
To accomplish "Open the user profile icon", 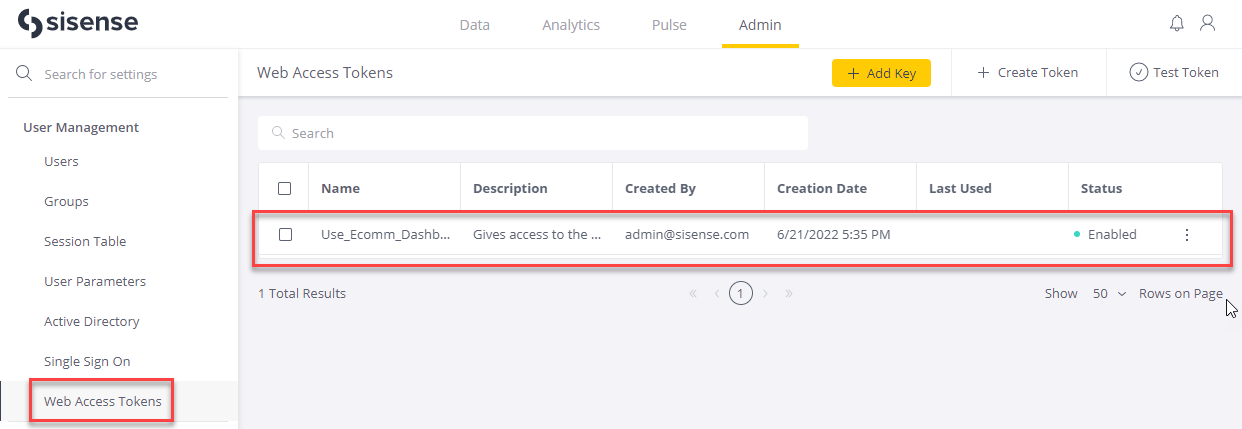I will (x=1208, y=23).
